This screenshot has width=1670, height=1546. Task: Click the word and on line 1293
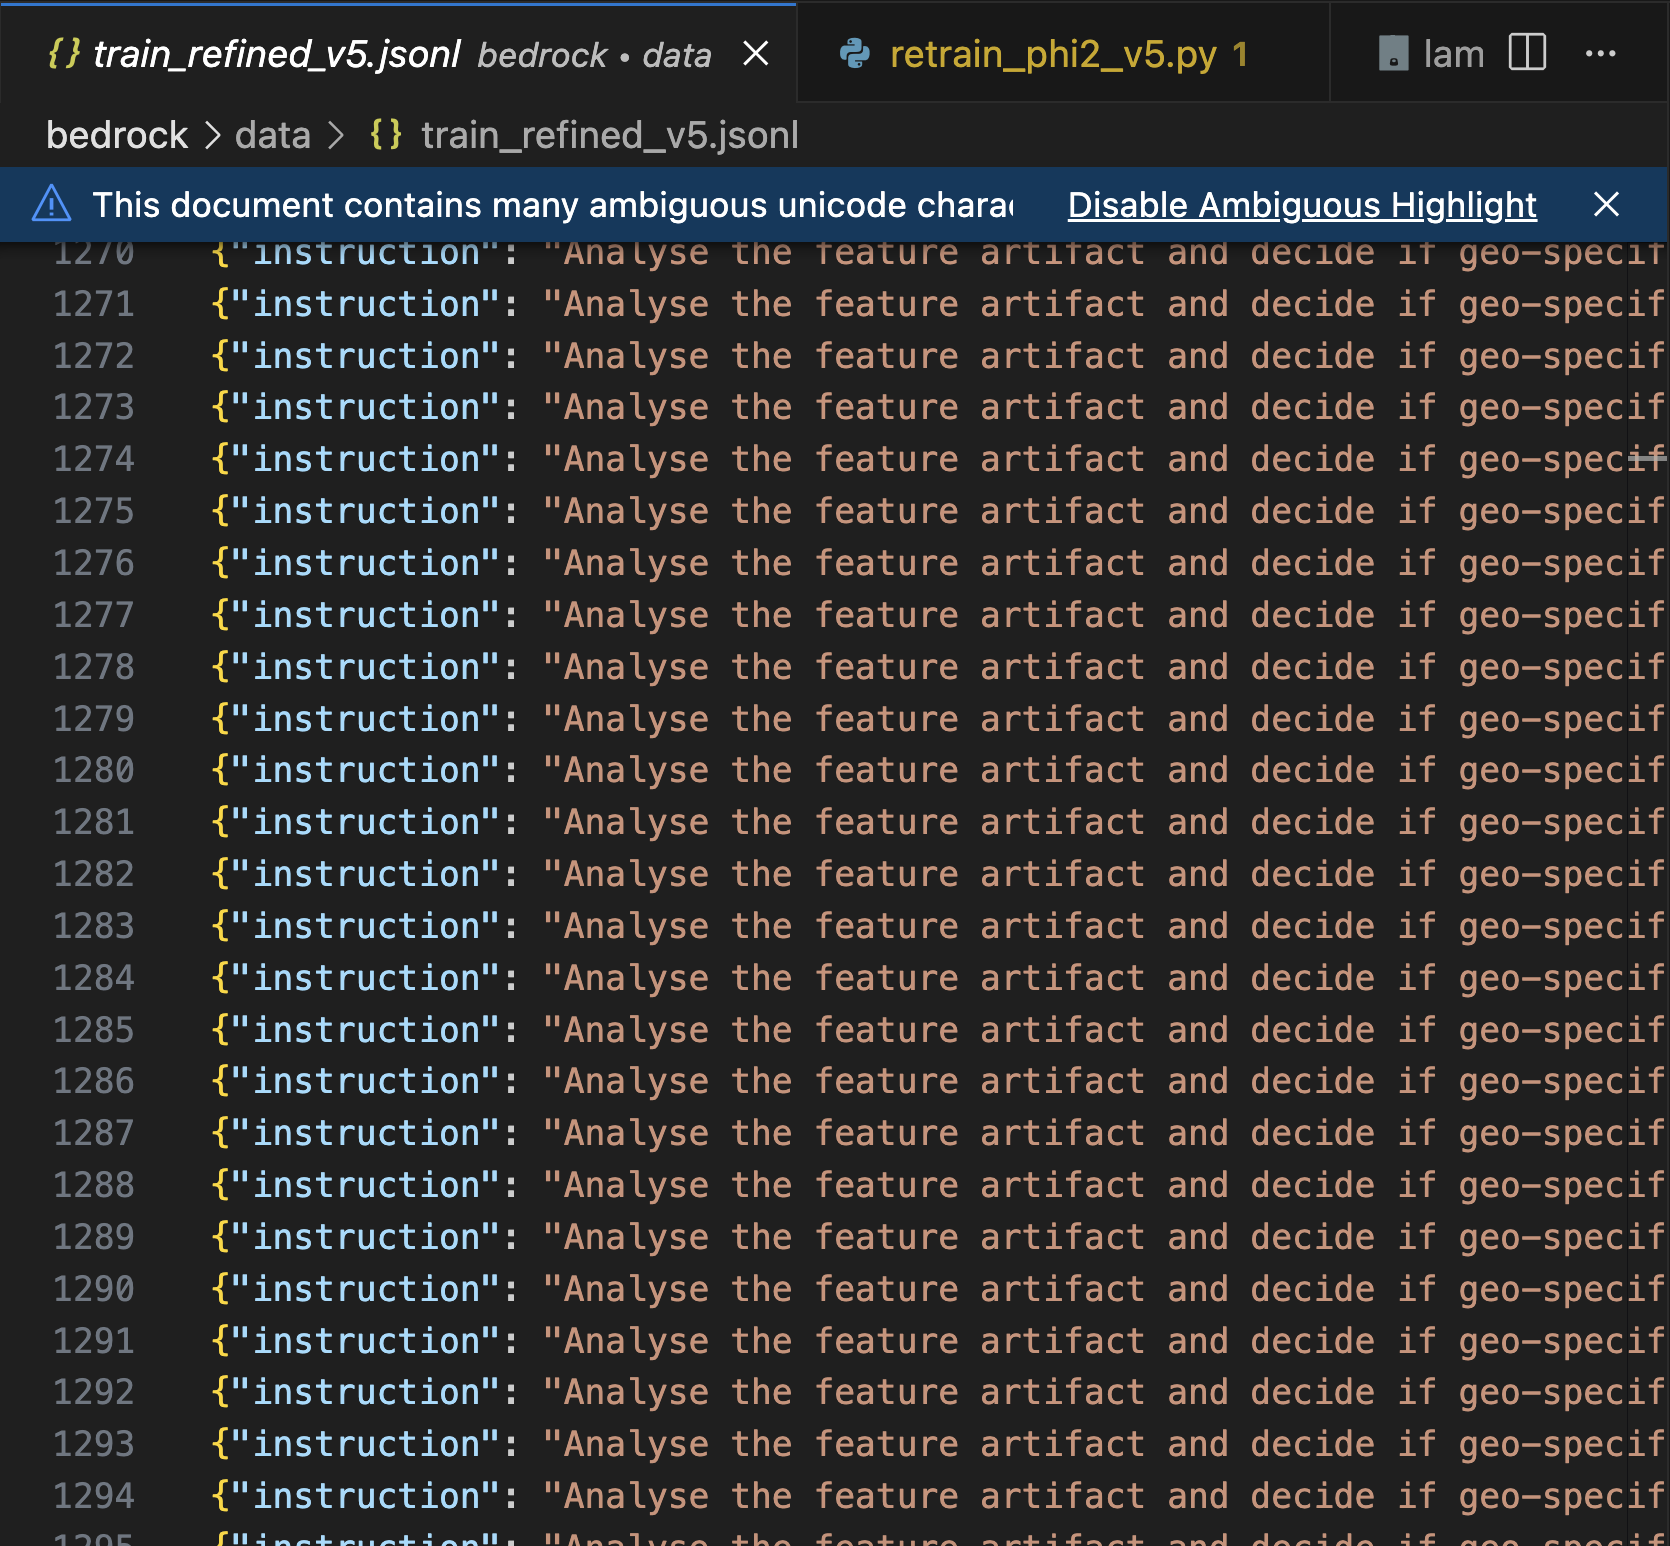[1198, 1444]
